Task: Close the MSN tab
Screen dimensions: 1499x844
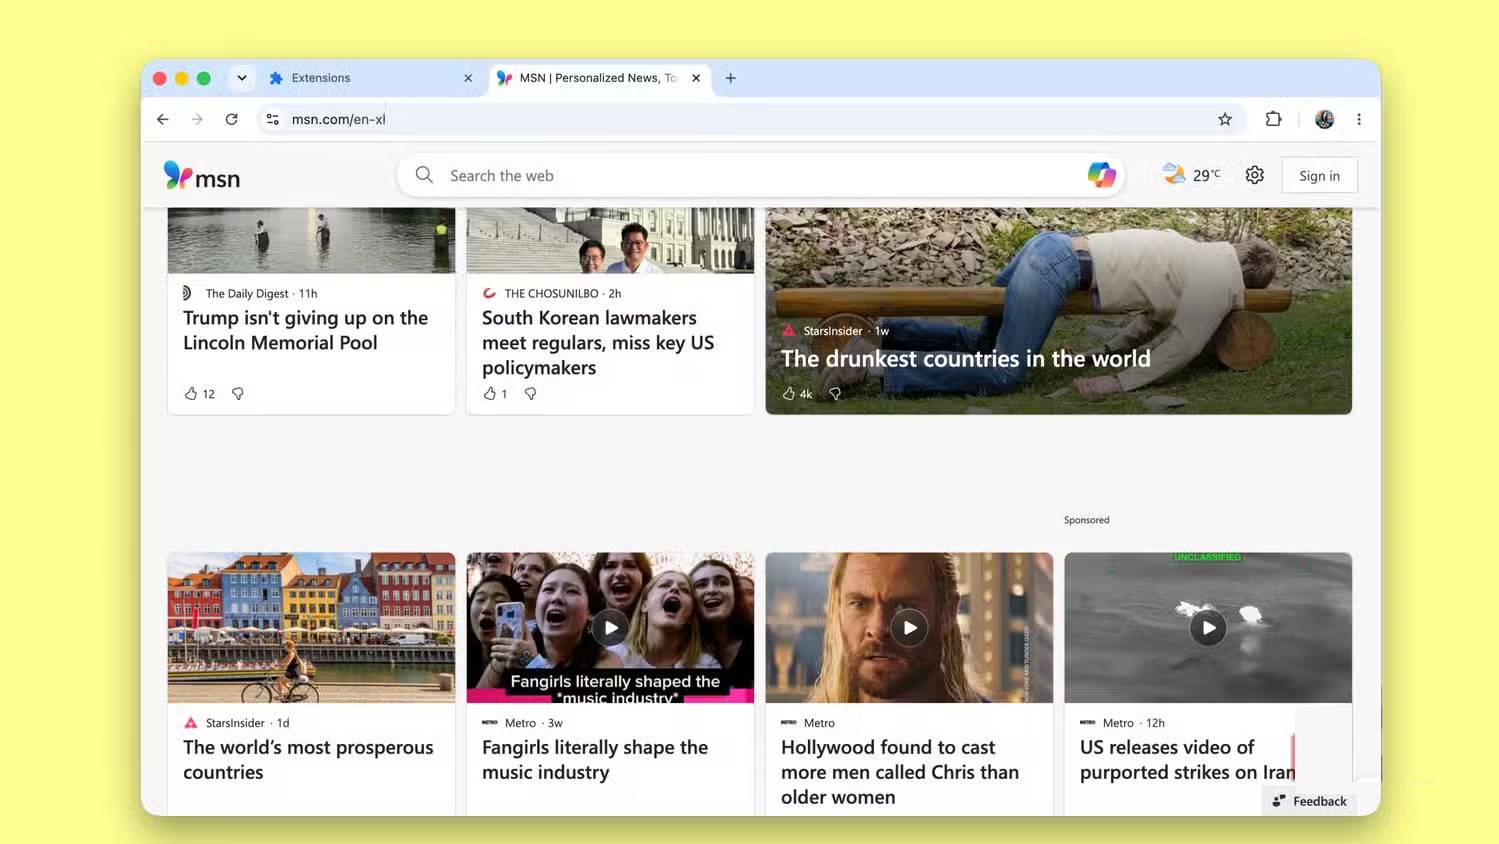Action: 696,78
